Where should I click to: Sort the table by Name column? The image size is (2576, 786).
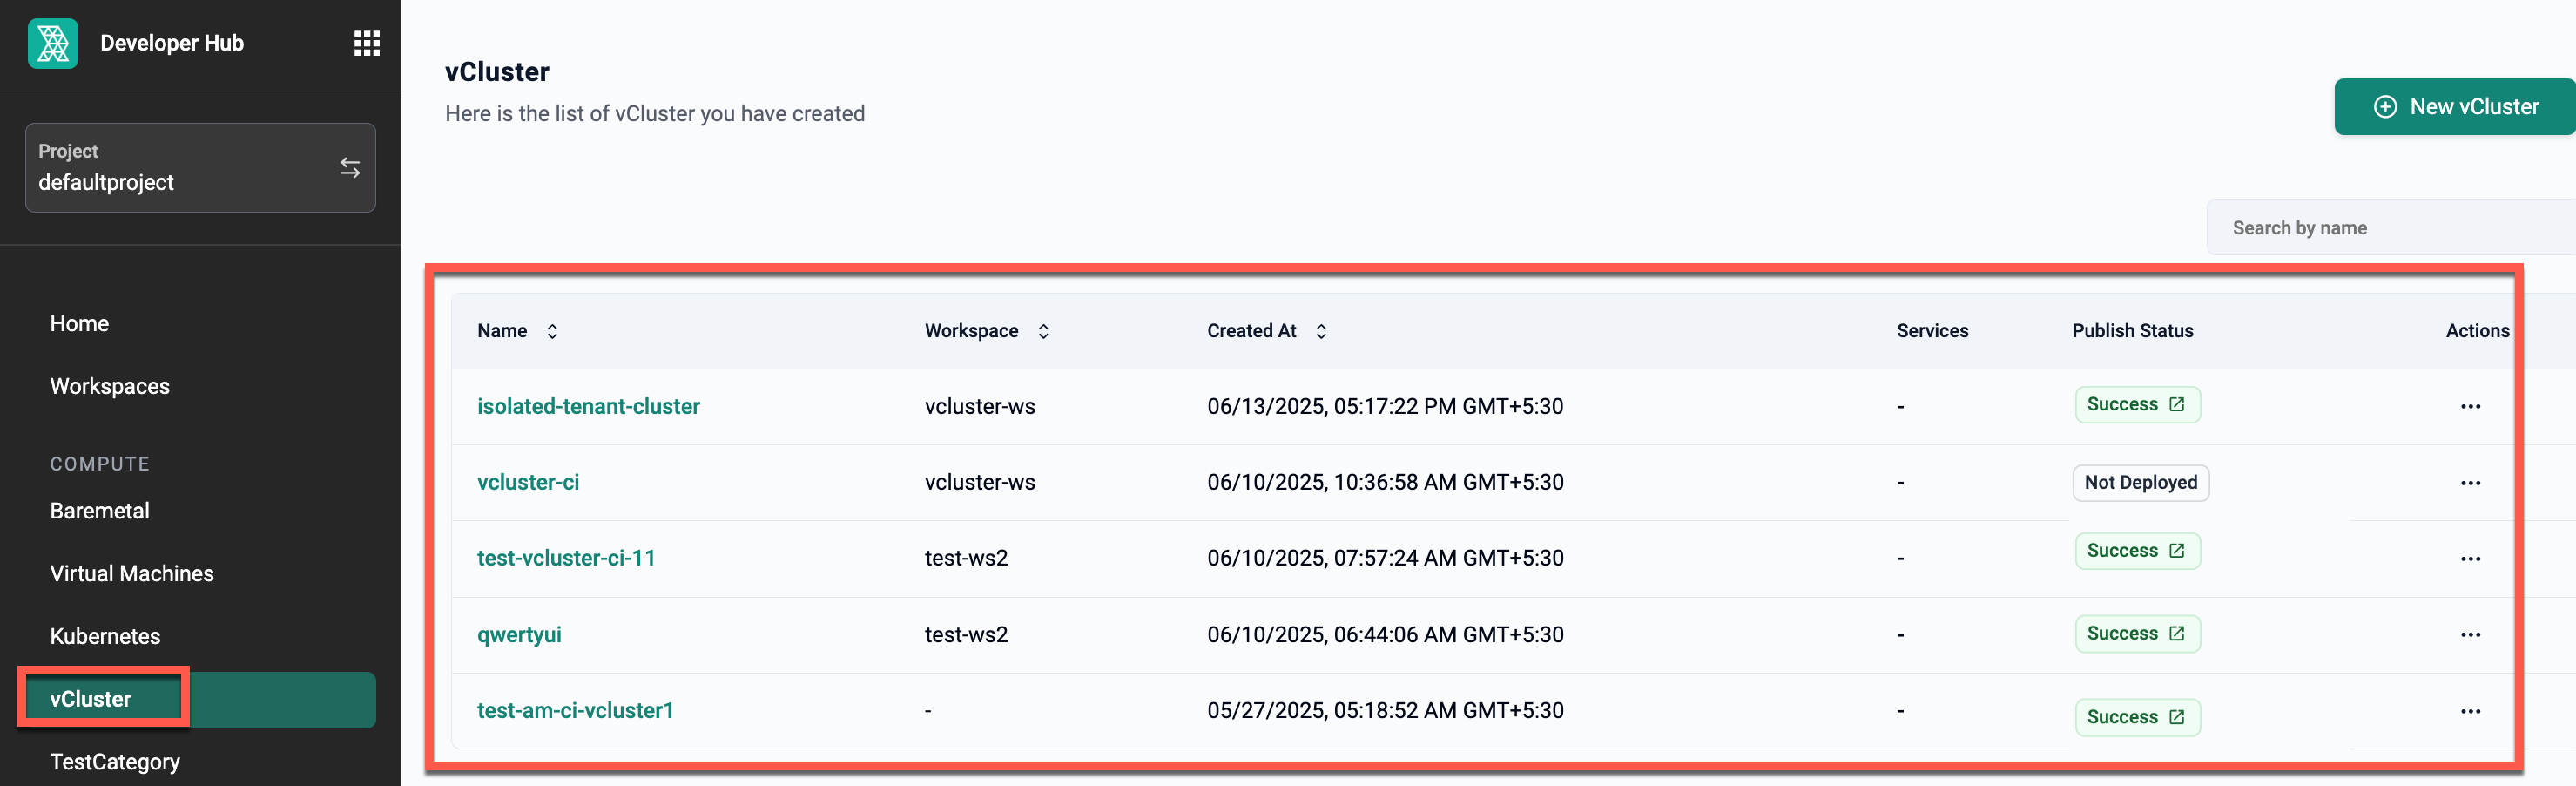pos(552,331)
